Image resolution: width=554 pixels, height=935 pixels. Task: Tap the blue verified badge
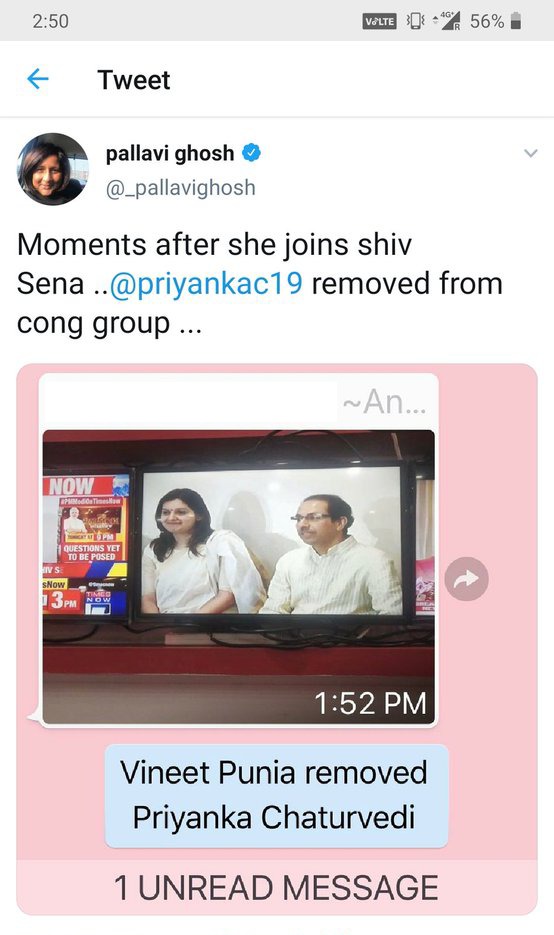pyautogui.click(x=250, y=153)
